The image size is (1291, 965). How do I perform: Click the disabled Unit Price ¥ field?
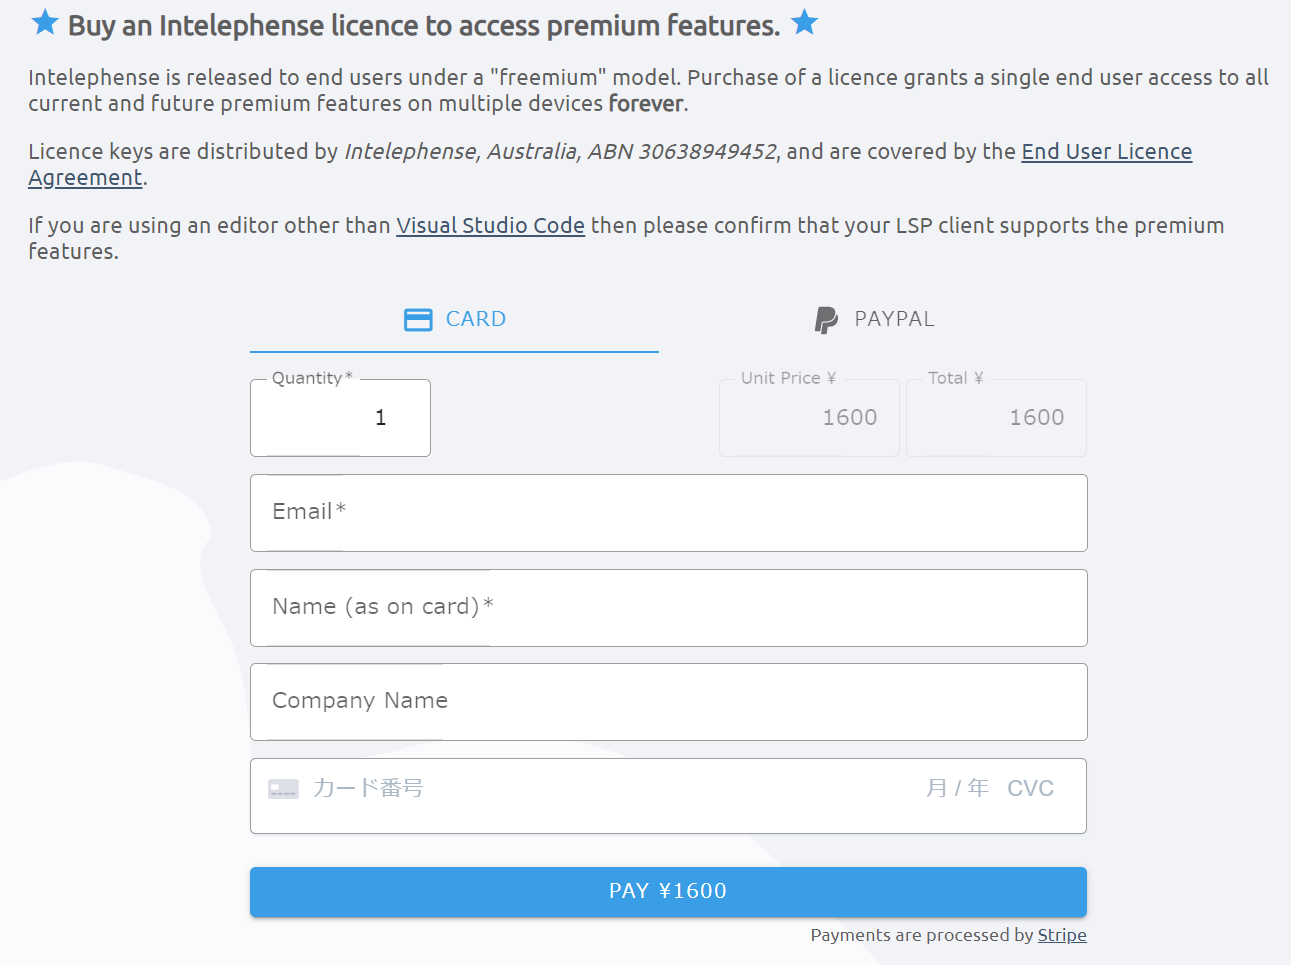pos(809,418)
